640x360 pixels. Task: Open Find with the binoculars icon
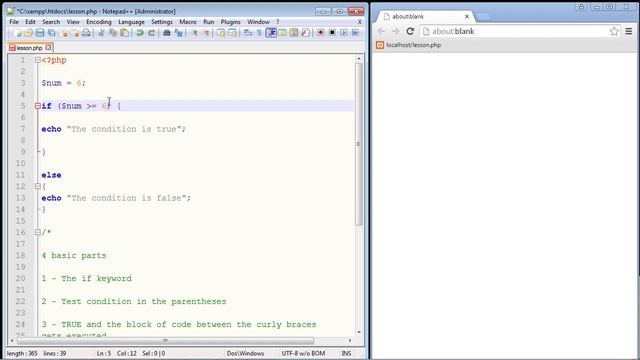point(167,33)
